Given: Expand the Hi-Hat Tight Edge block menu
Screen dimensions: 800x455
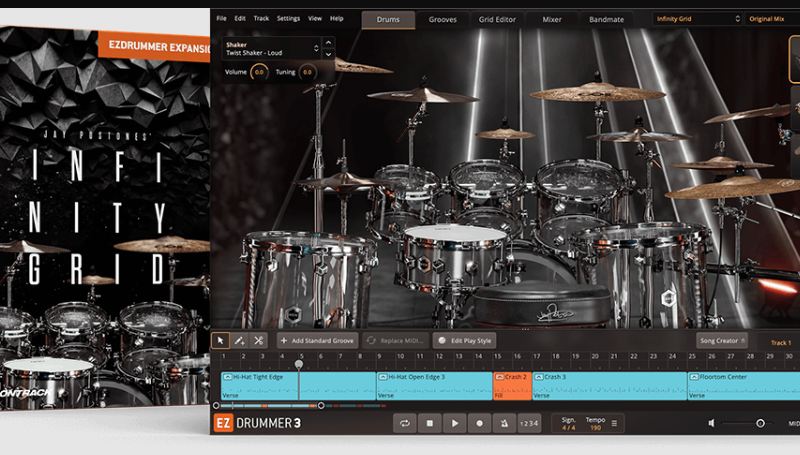Looking at the screenshot, I should tap(228, 376).
